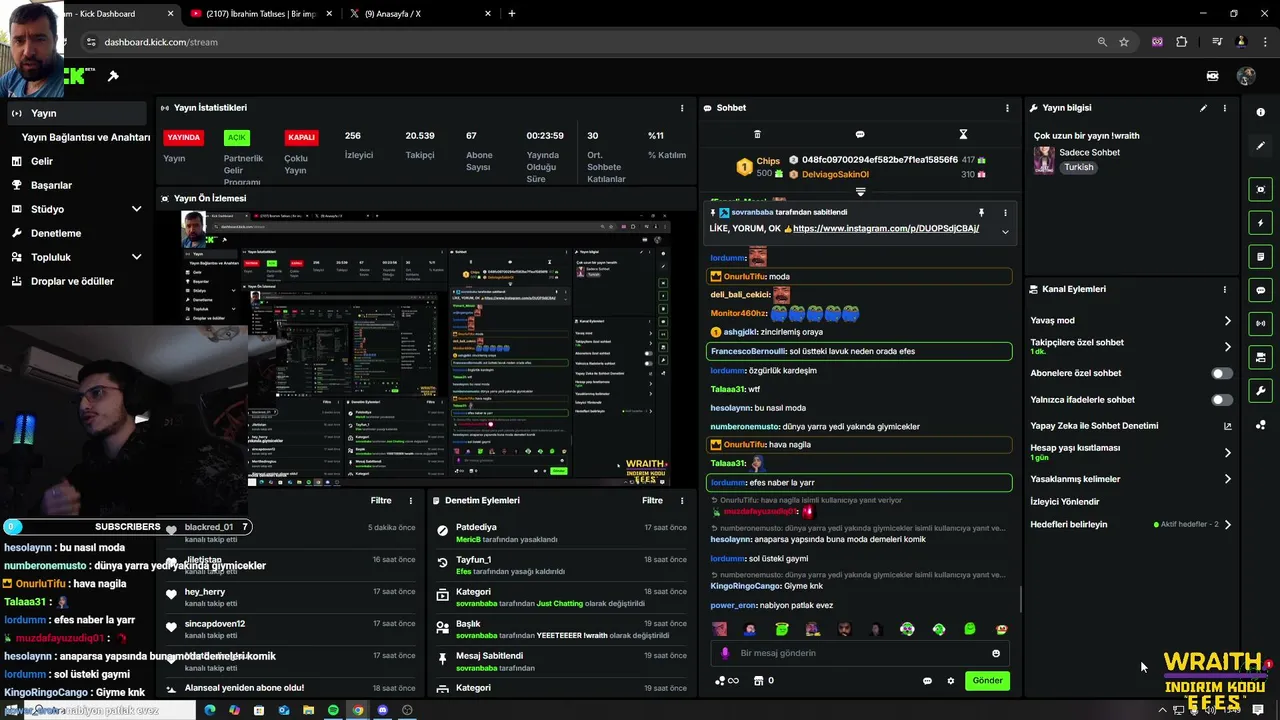The image size is (1280, 720).
Task: Open the user avatar in top right
Action: pos(1246,76)
